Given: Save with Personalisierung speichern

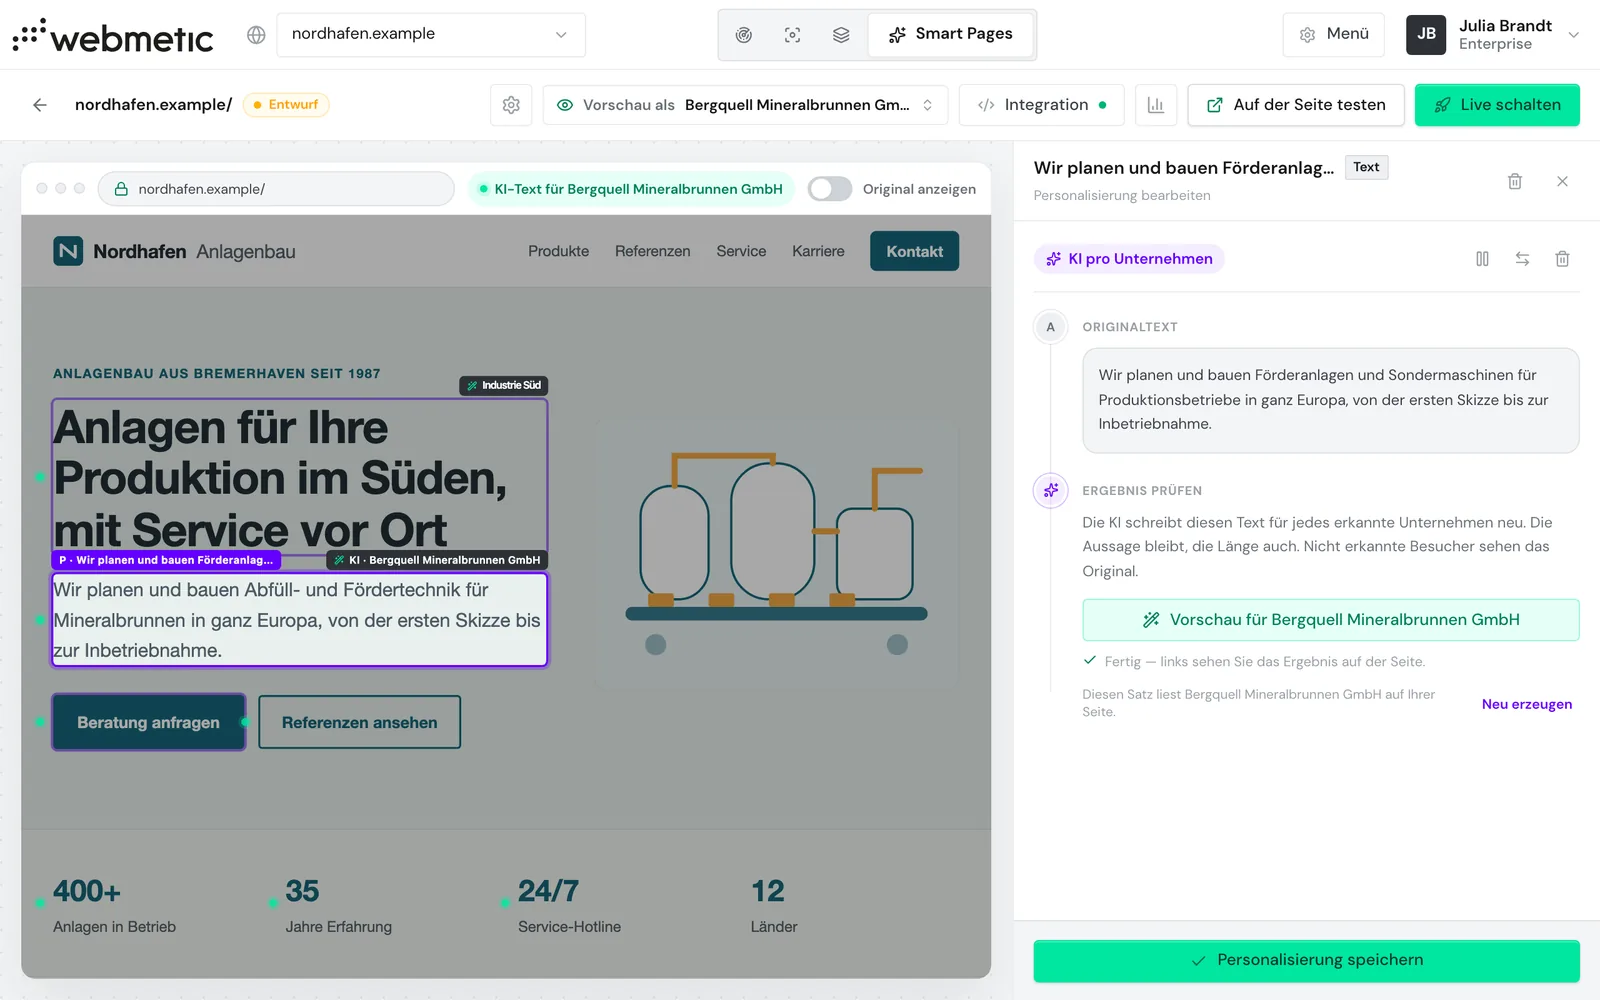Looking at the screenshot, I should (x=1307, y=961).
